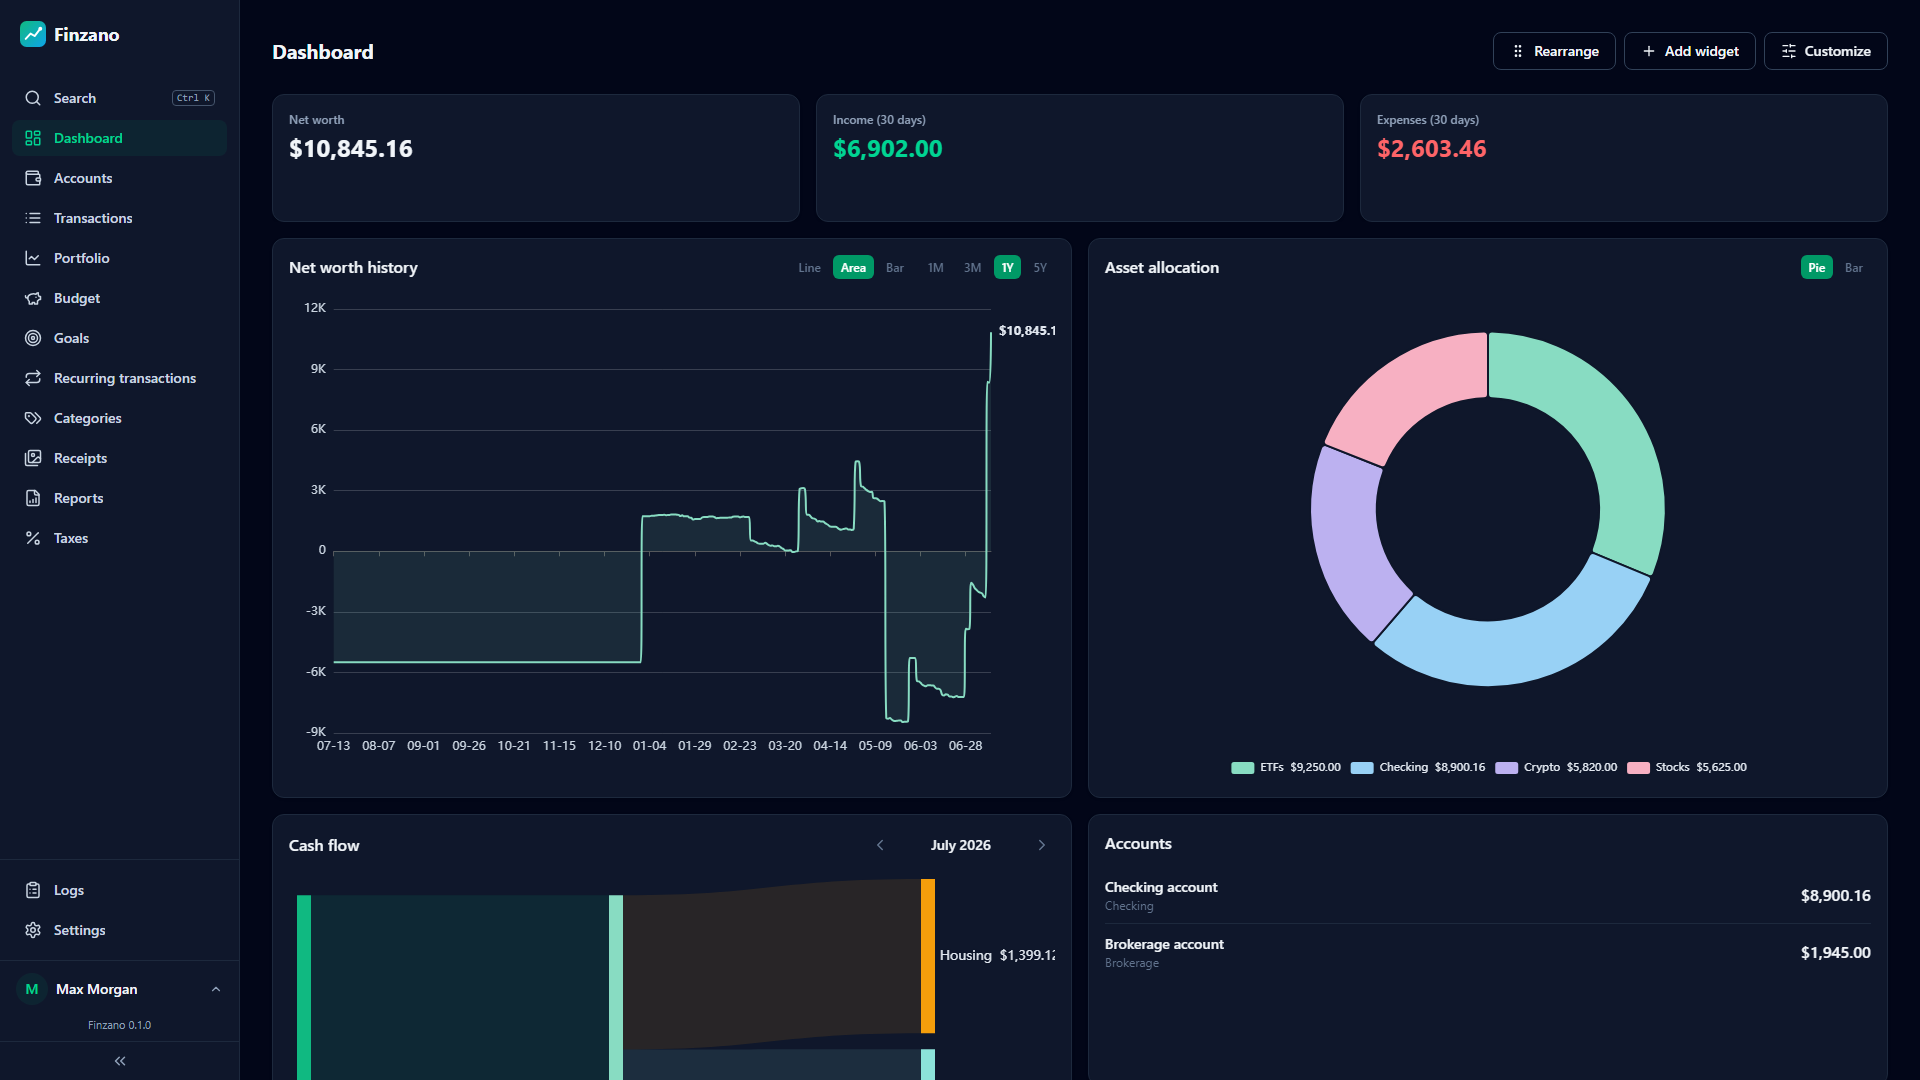
Task: Navigate to Portfolio
Action: pyautogui.click(x=120, y=258)
